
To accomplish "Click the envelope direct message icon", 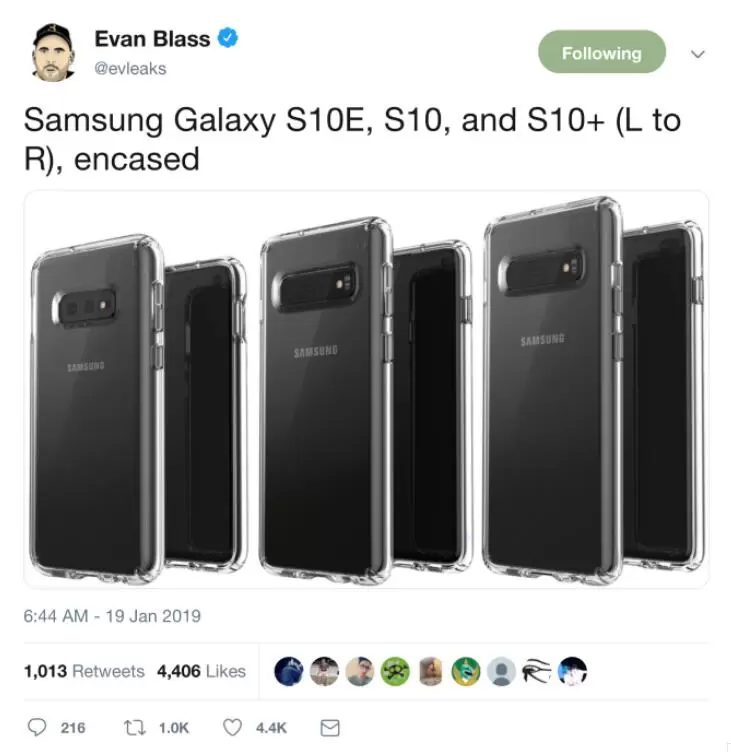I will pos(330,728).
